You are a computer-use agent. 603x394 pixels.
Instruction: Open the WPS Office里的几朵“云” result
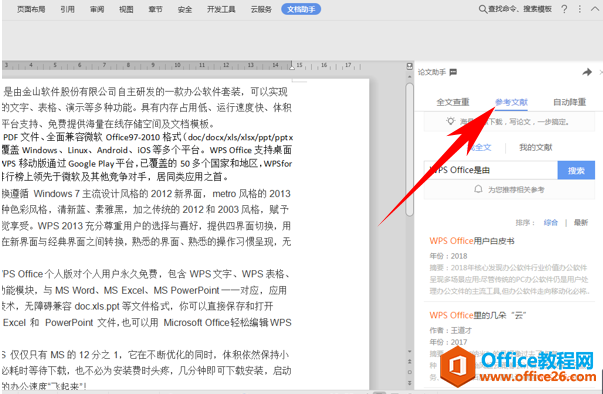coord(478,315)
